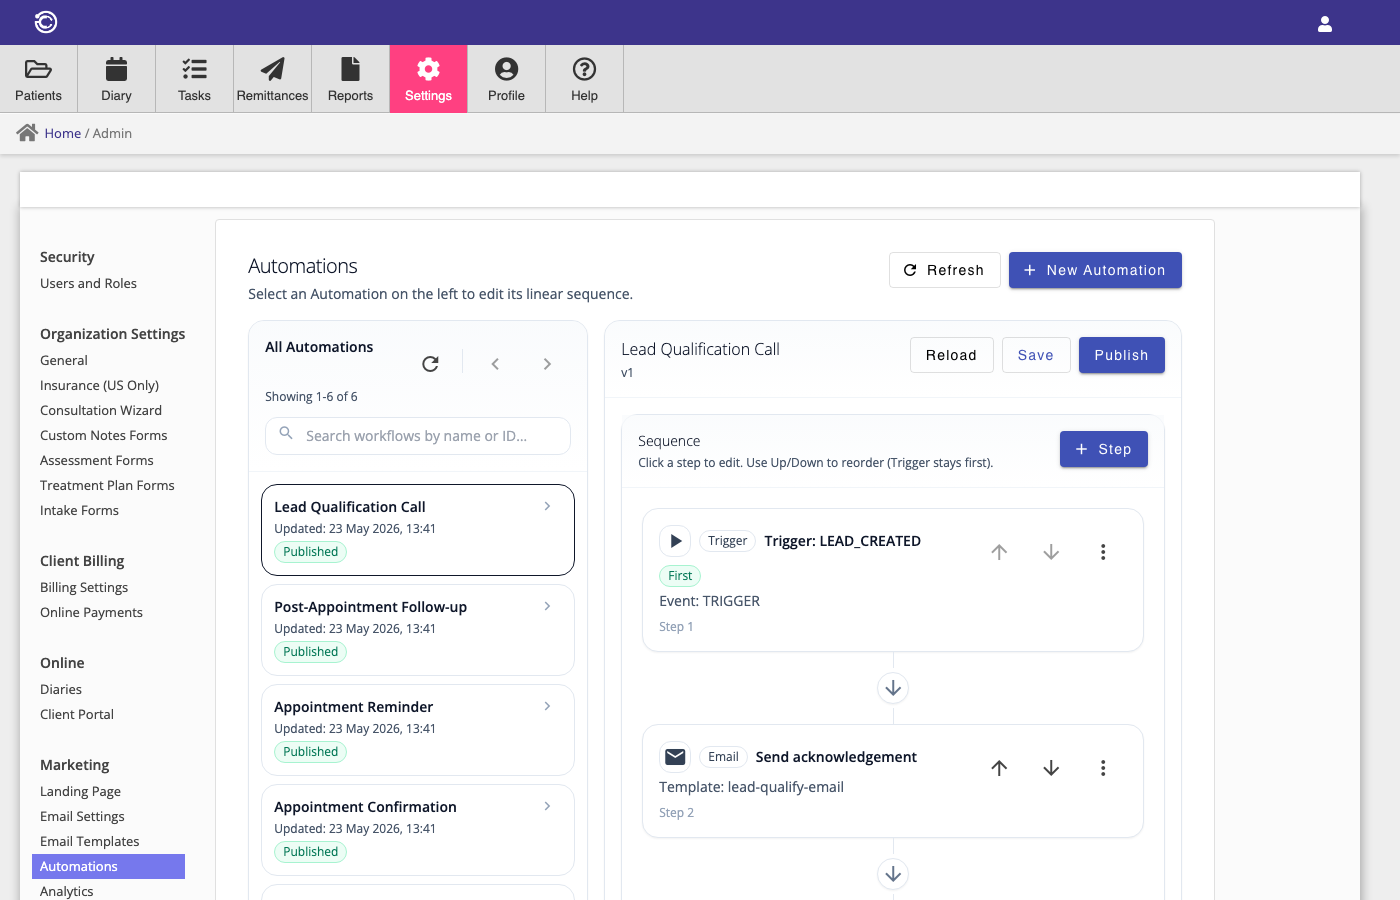Focus the search workflows field
This screenshot has width=1400, height=900.
[x=418, y=436]
